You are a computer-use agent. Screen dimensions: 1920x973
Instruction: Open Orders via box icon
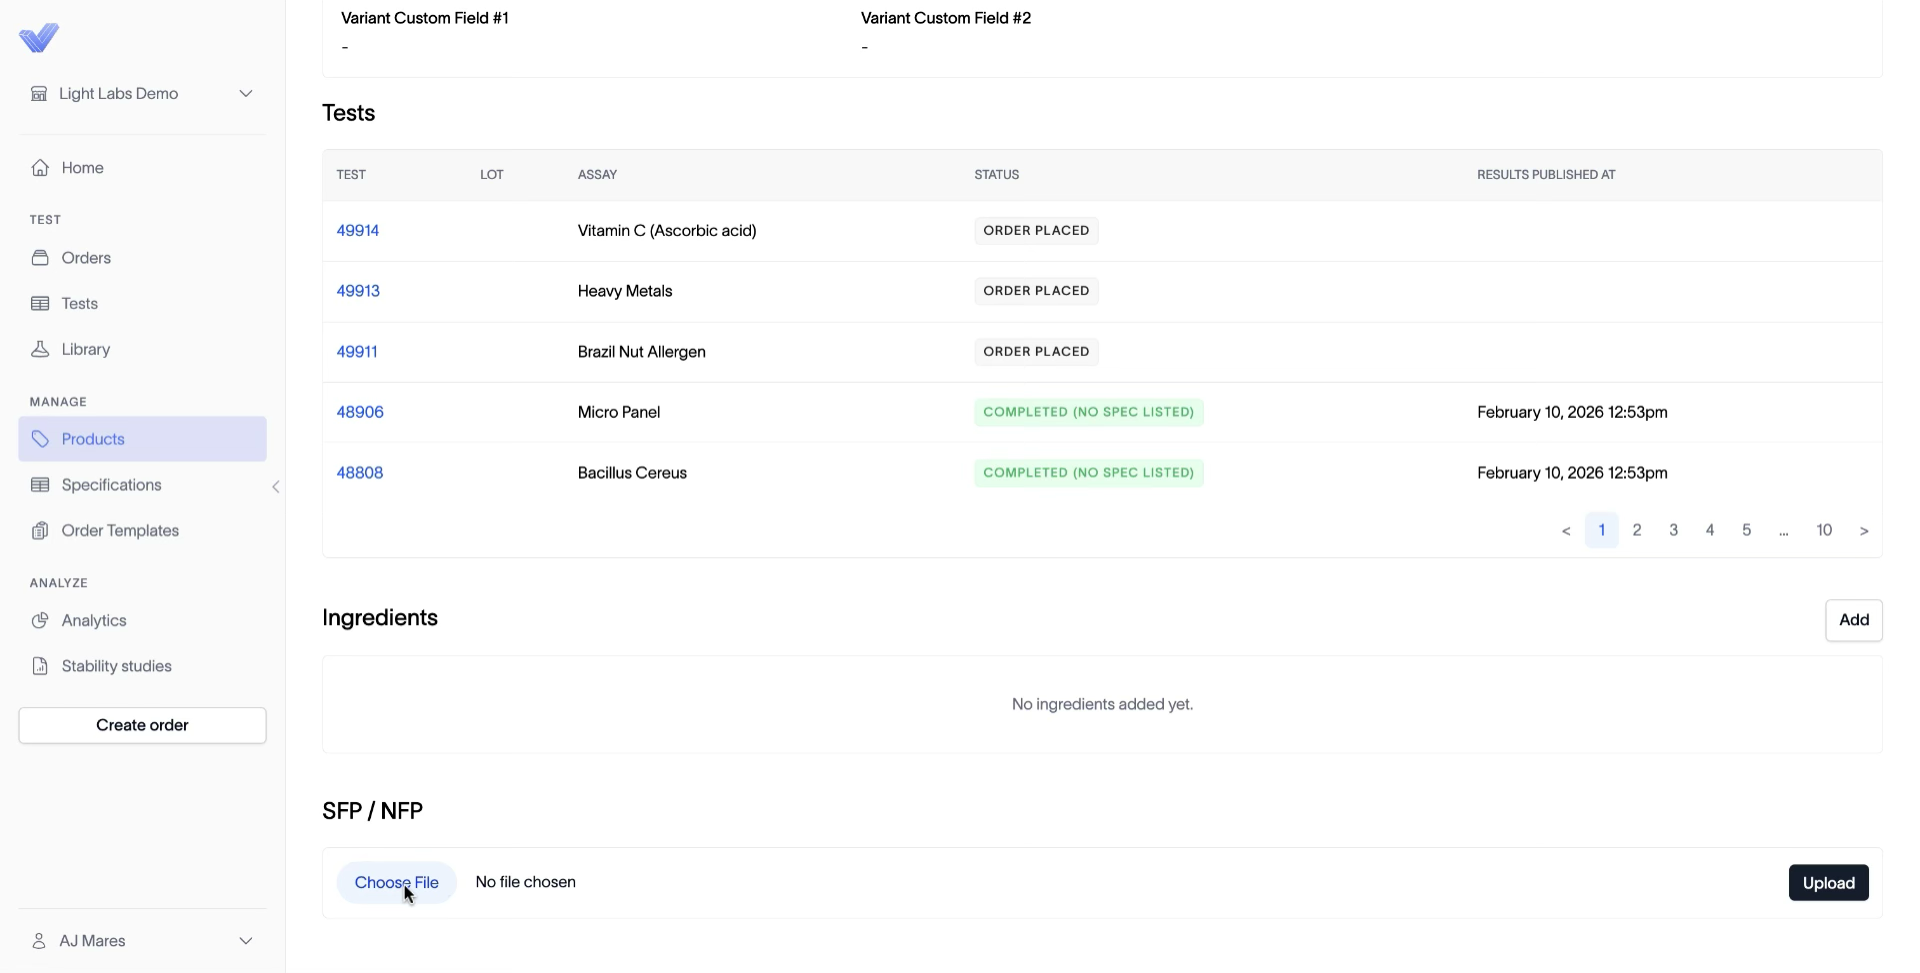tap(40, 258)
